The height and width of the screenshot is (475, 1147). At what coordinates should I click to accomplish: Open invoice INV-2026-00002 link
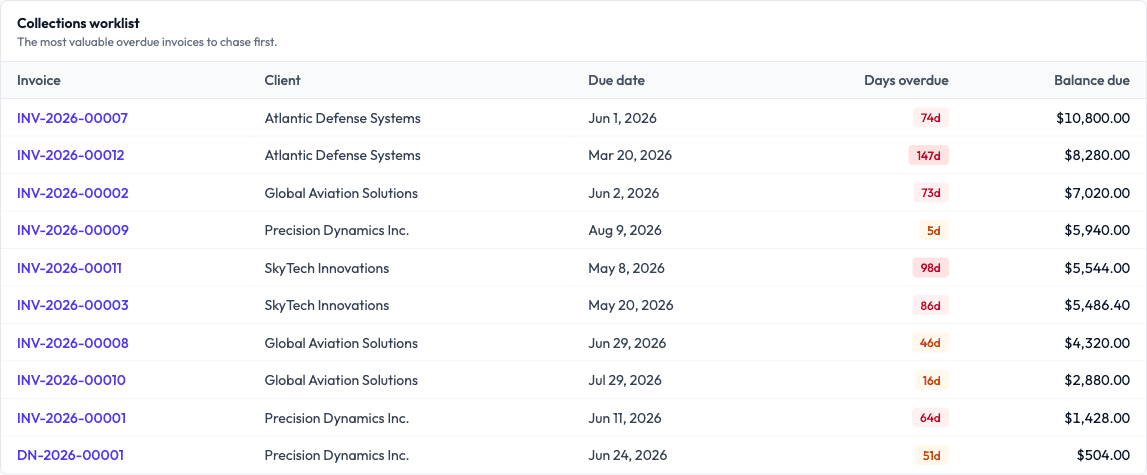click(72, 193)
